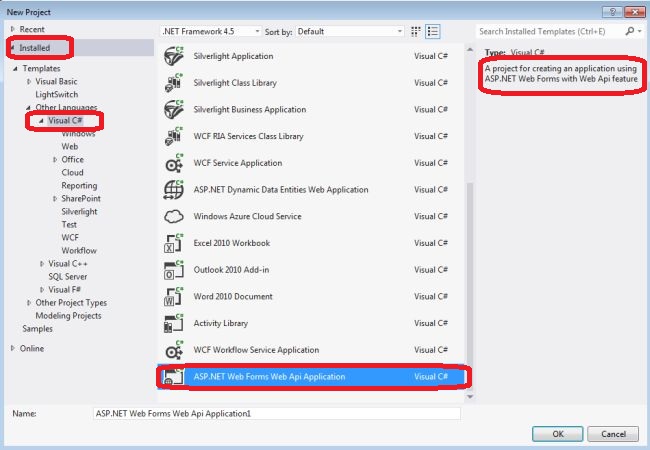The image size is (650, 450).
Task: Expand the SharePoint node arrow
Action: 55,198
